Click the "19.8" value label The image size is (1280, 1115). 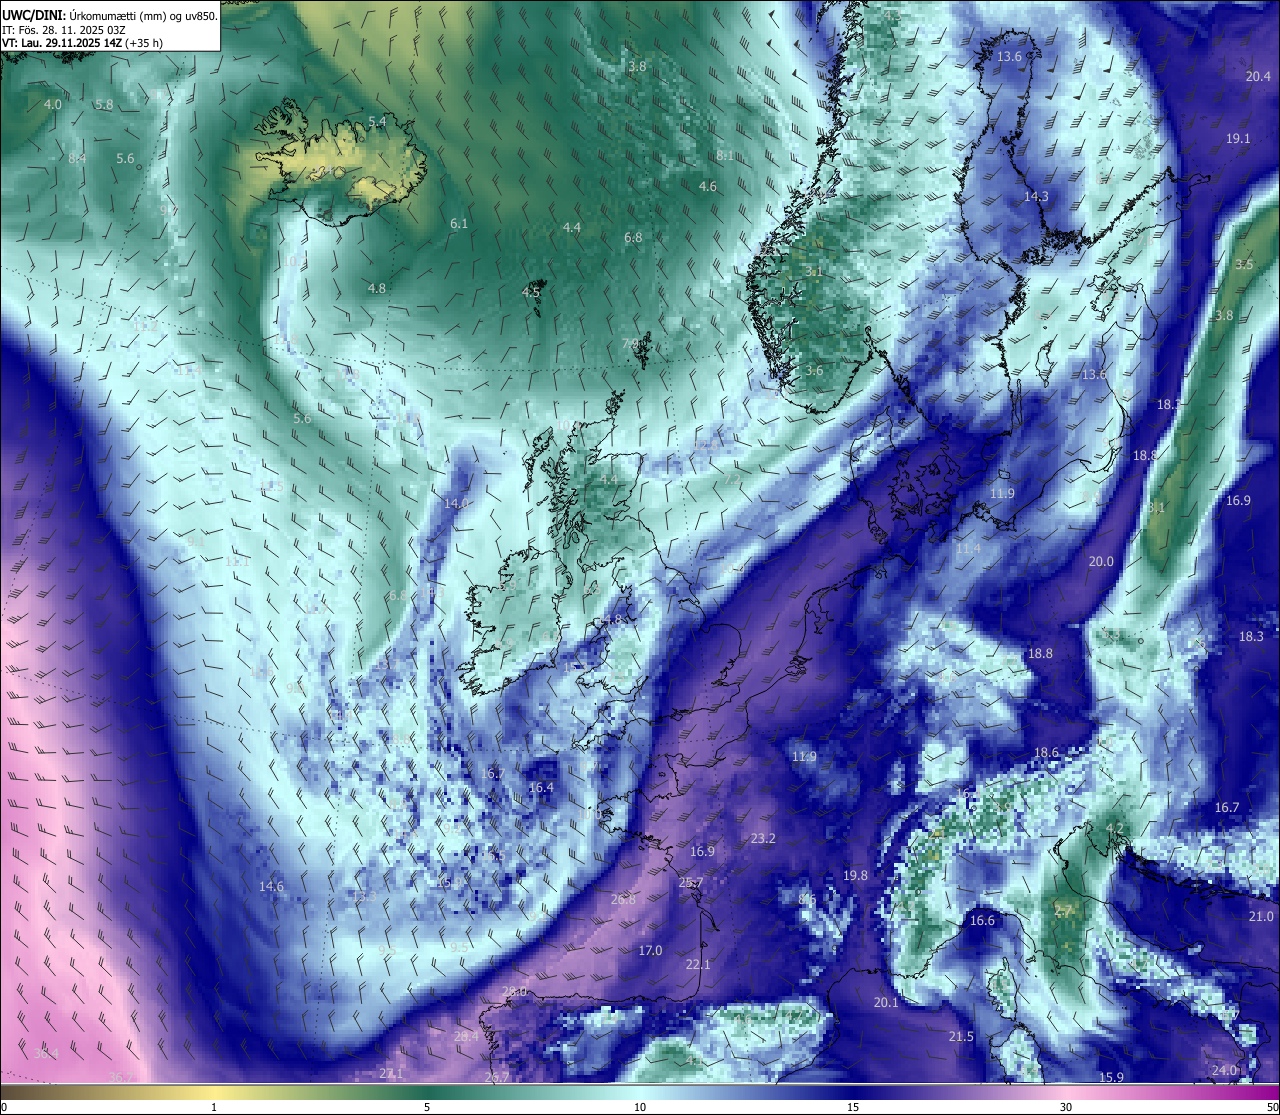click(x=855, y=875)
